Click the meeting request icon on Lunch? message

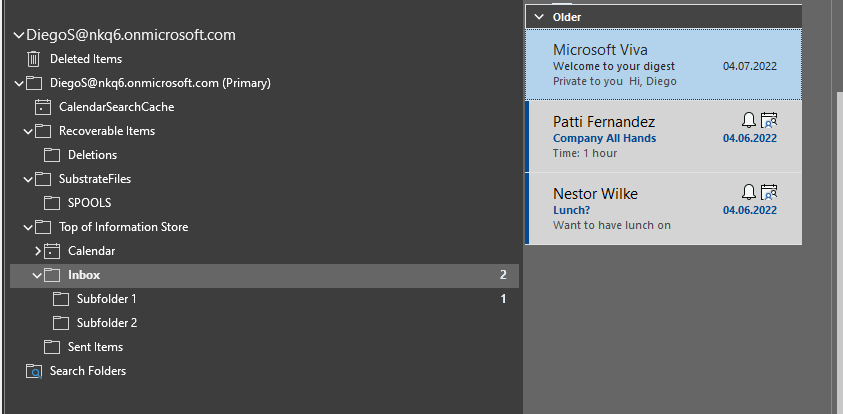pos(769,192)
